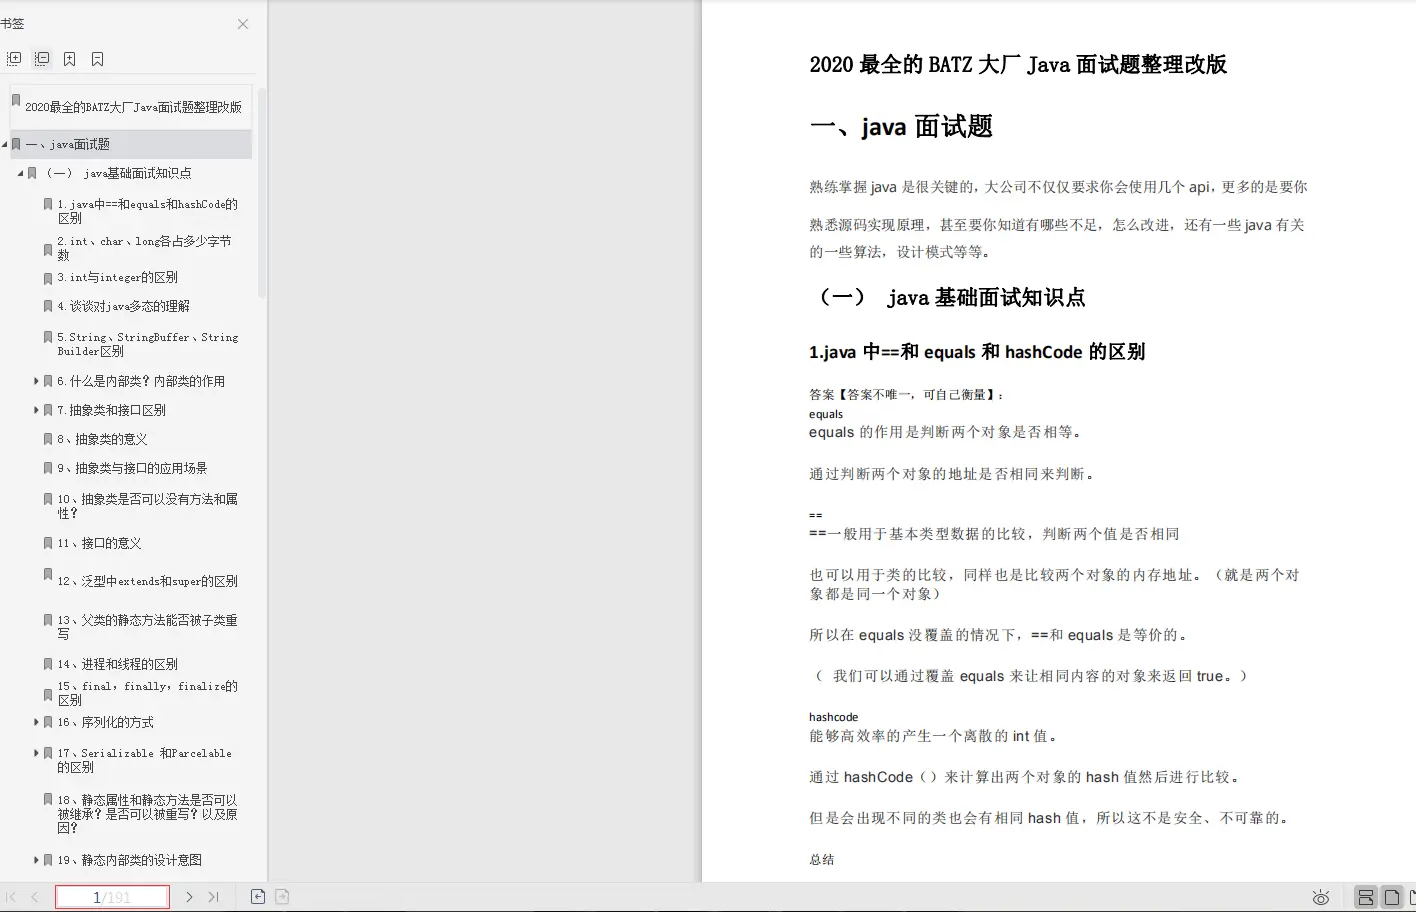The width and height of the screenshot is (1416, 912).
Task: Go to next page arrow
Action: (x=189, y=897)
